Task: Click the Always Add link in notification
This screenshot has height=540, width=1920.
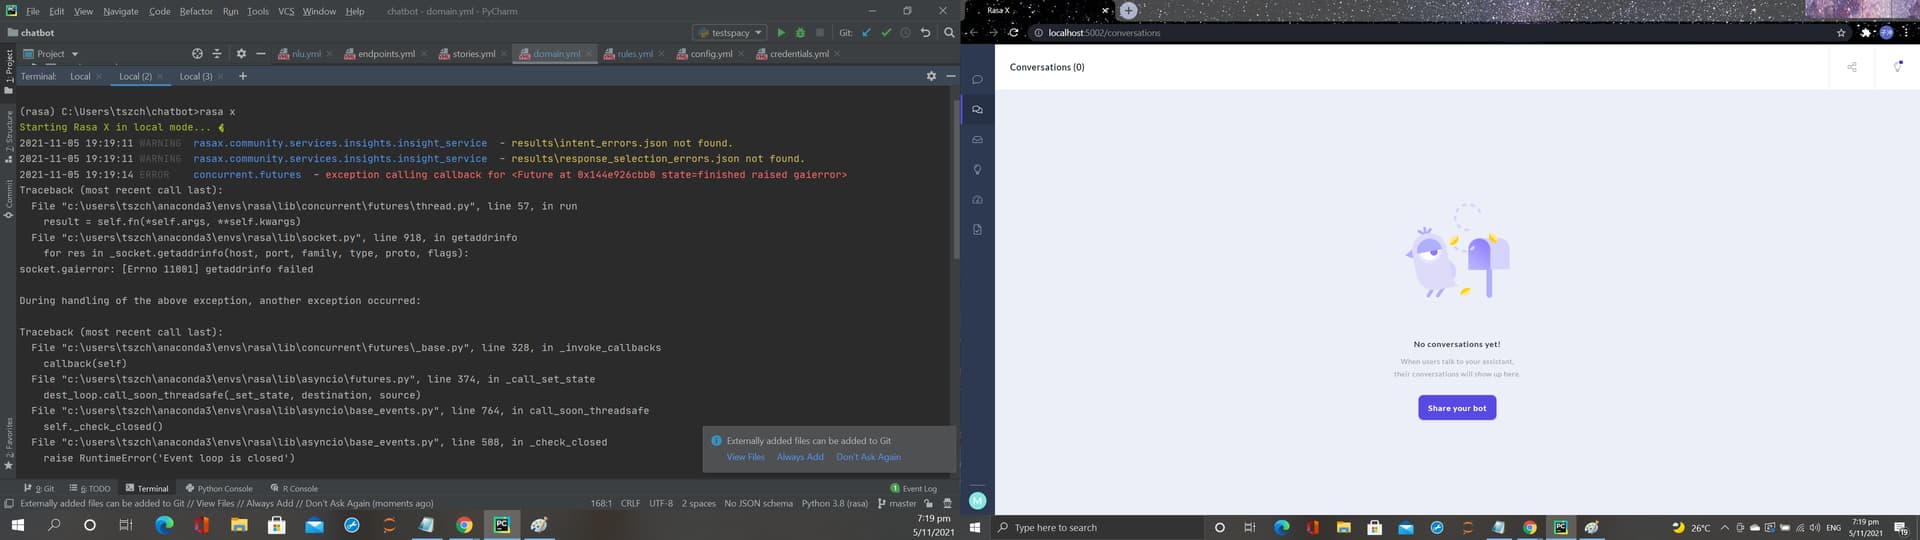Action: [800, 457]
